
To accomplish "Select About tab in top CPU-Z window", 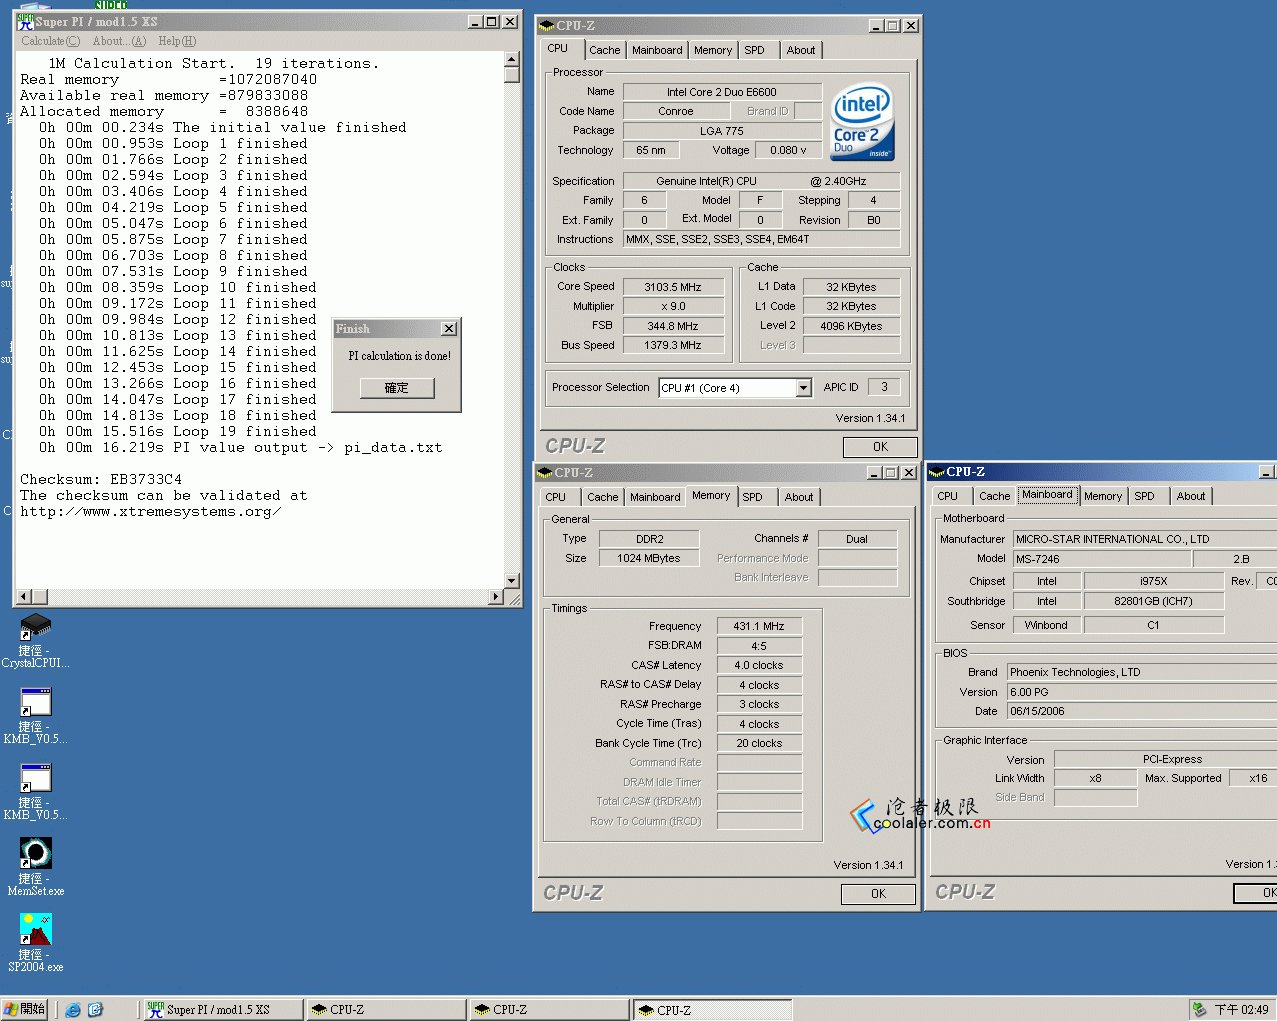I will pyautogui.click(x=800, y=50).
